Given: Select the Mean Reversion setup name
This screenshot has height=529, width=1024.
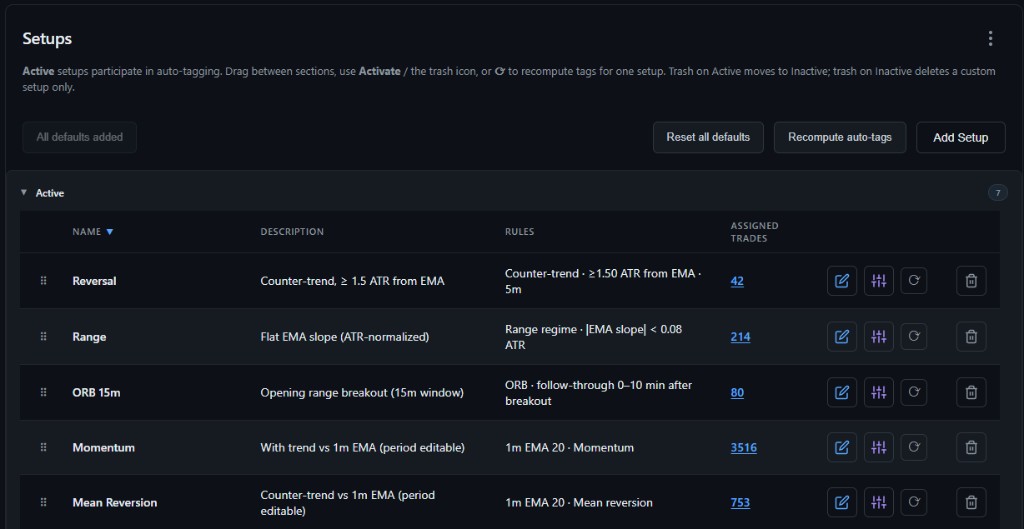Looking at the screenshot, I should [x=114, y=502].
